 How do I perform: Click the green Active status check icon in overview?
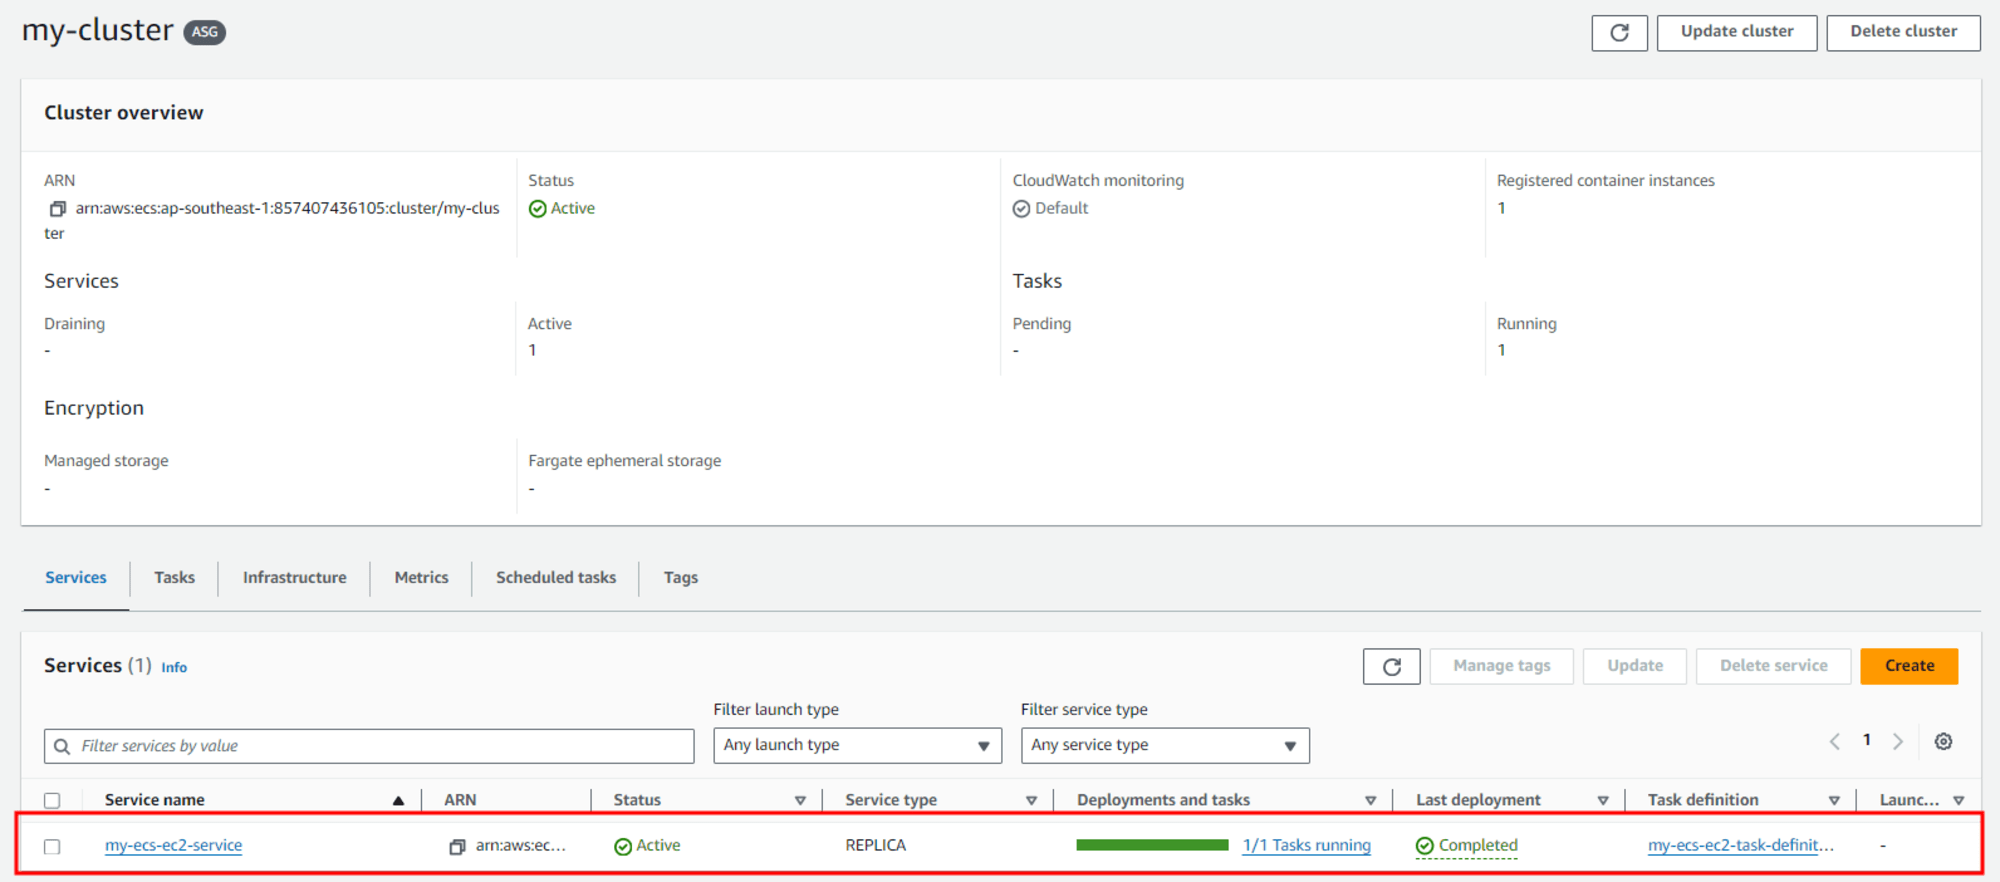click(537, 209)
